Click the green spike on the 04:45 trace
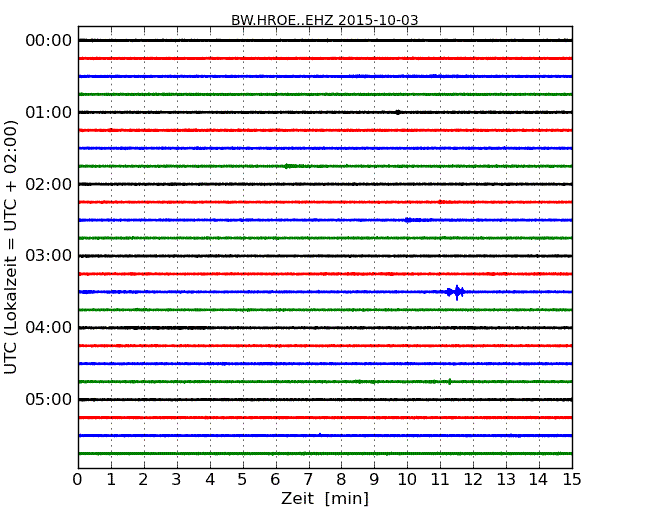Image resolution: width=650 pixels, height=520 pixels. [450, 381]
